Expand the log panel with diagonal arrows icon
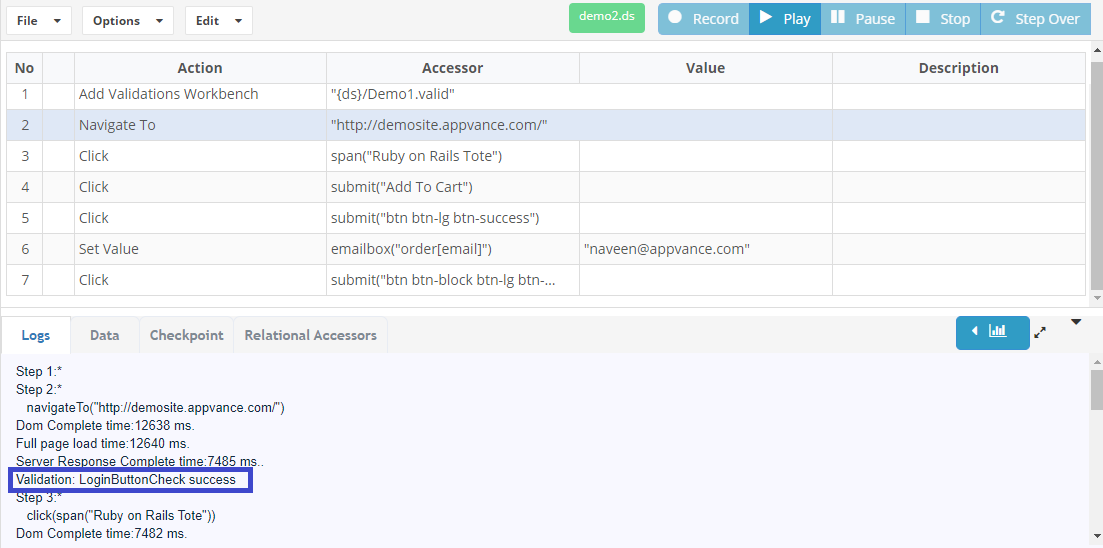The image size is (1103, 548). pyautogui.click(x=1040, y=333)
